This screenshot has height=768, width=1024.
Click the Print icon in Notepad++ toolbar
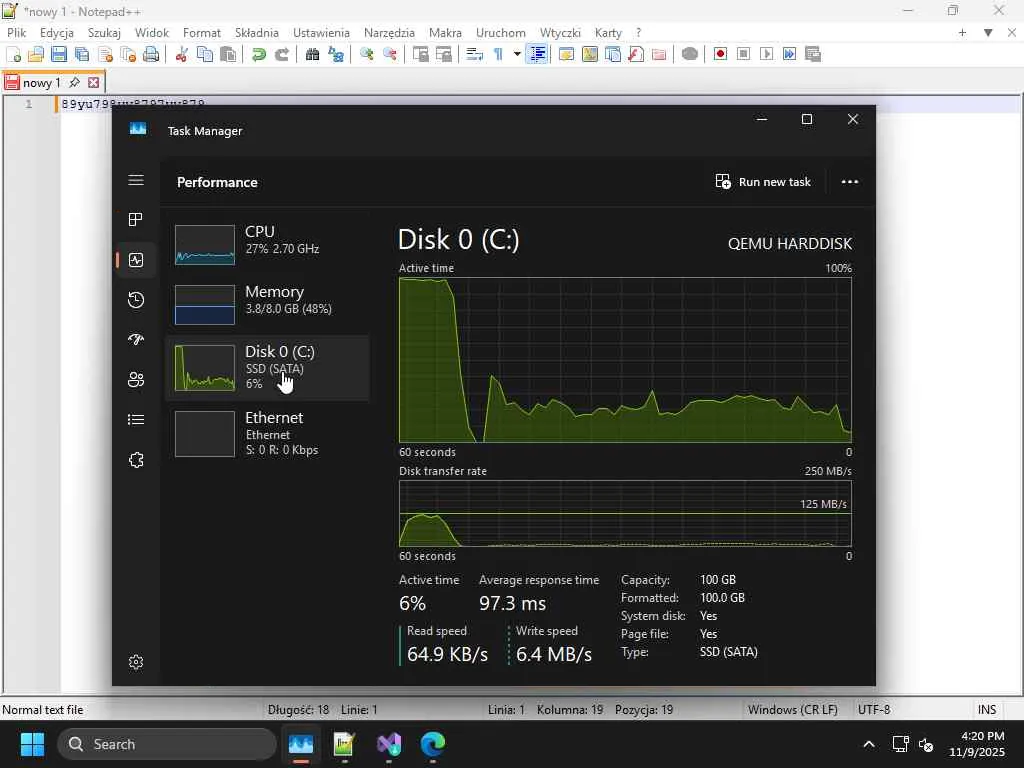(151, 54)
